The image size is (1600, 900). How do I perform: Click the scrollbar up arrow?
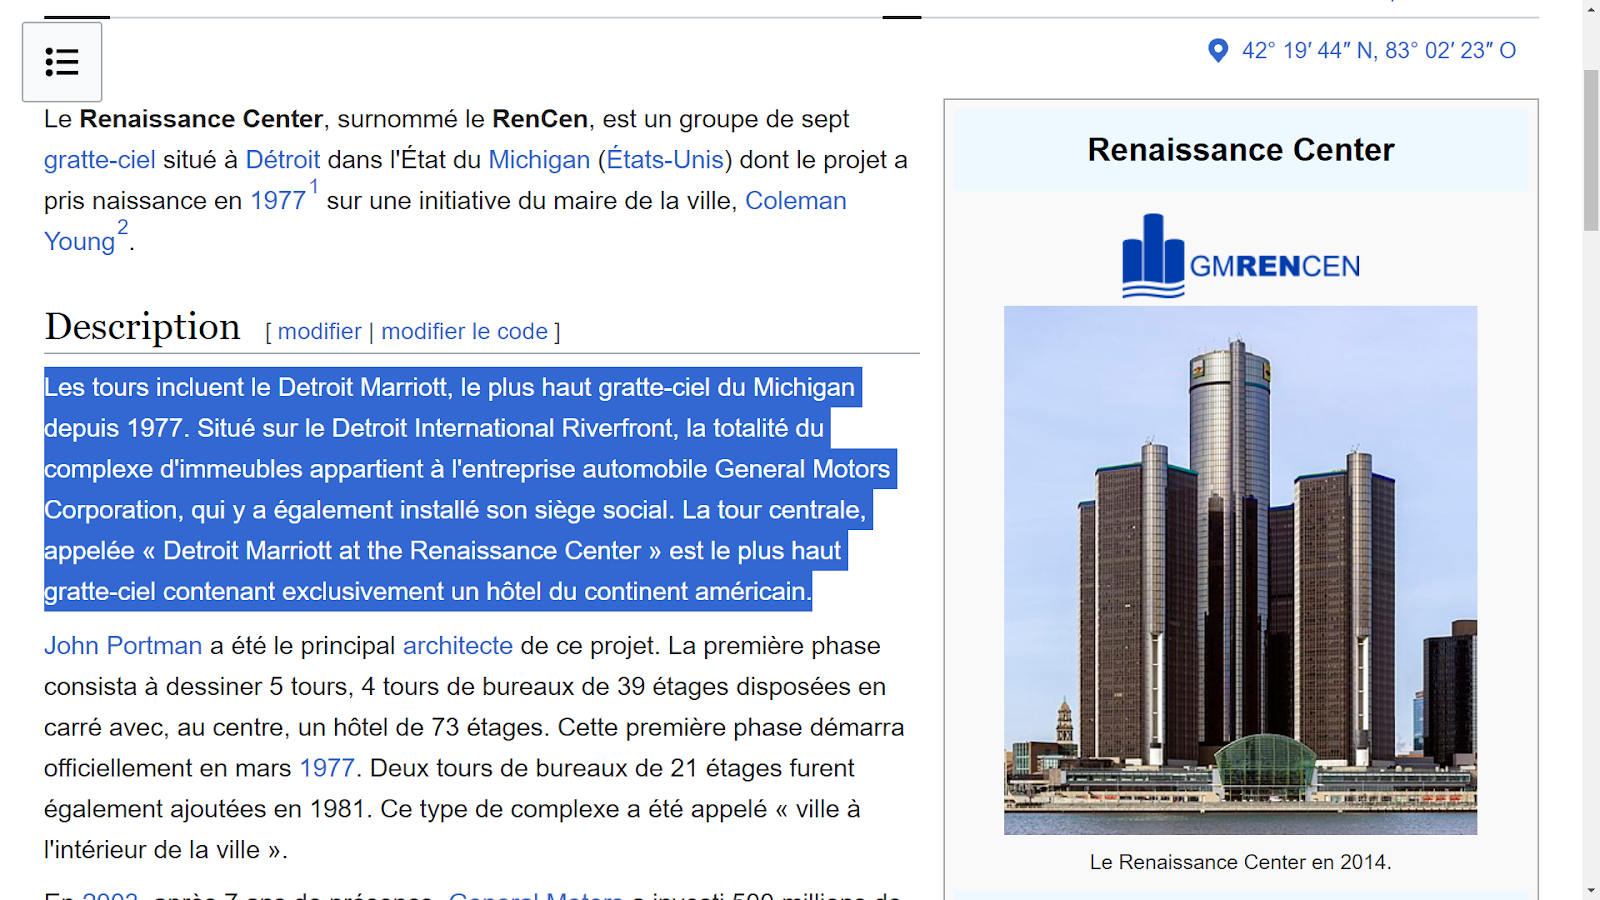pos(1591,9)
